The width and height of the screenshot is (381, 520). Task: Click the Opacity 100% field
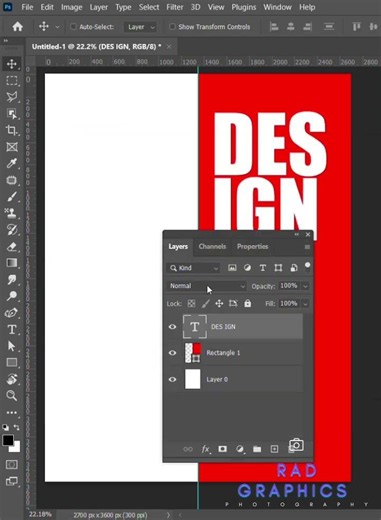coord(289,286)
